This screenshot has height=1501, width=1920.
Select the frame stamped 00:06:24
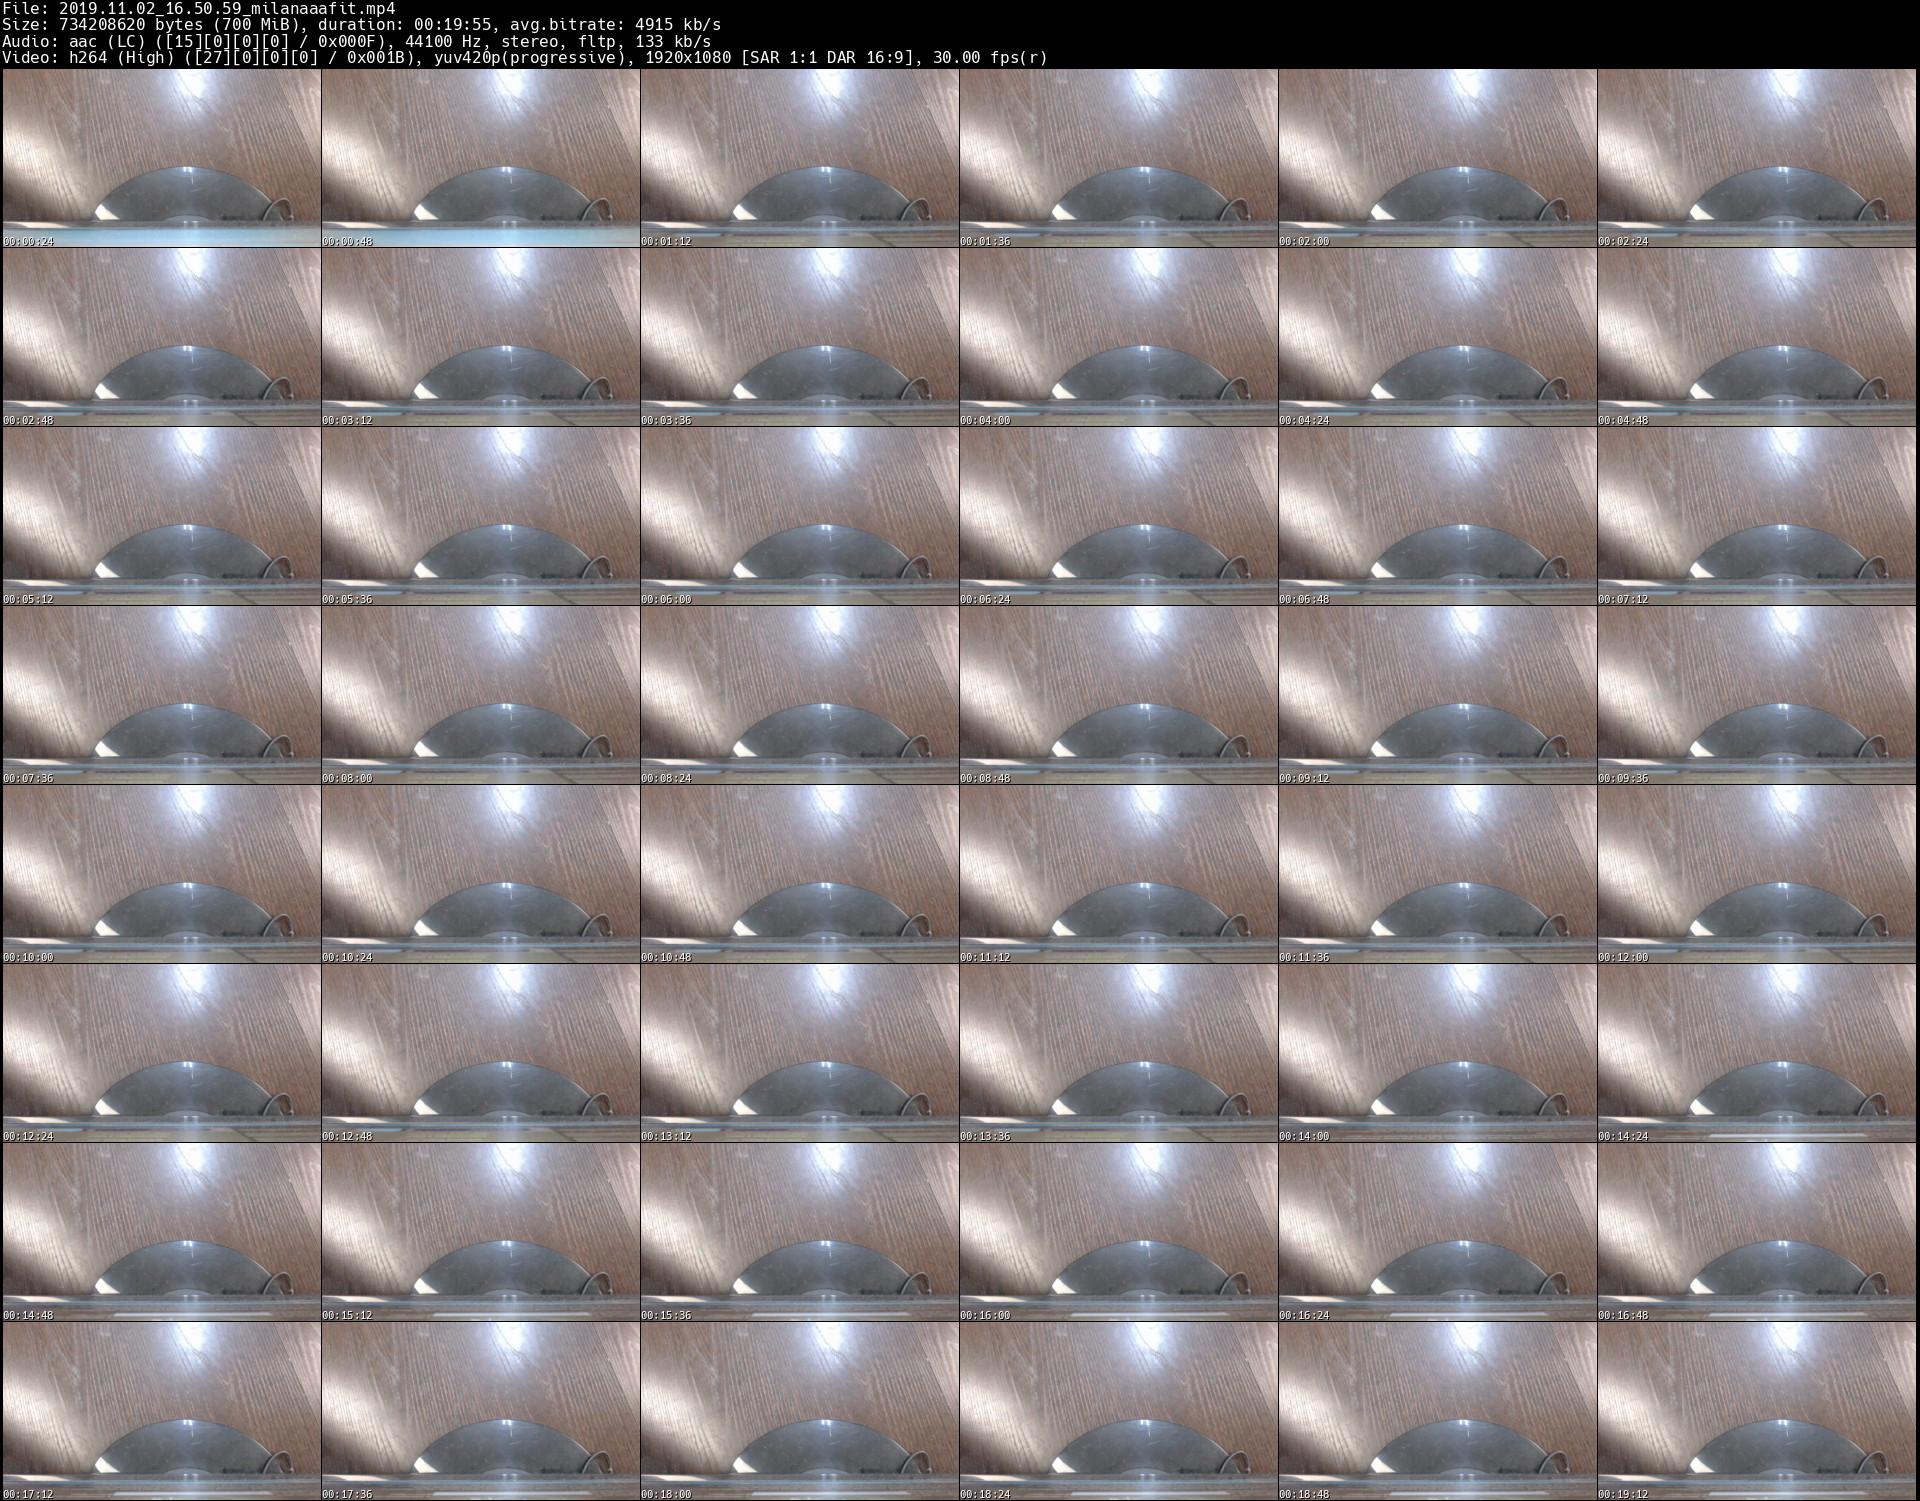coord(1118,516)
